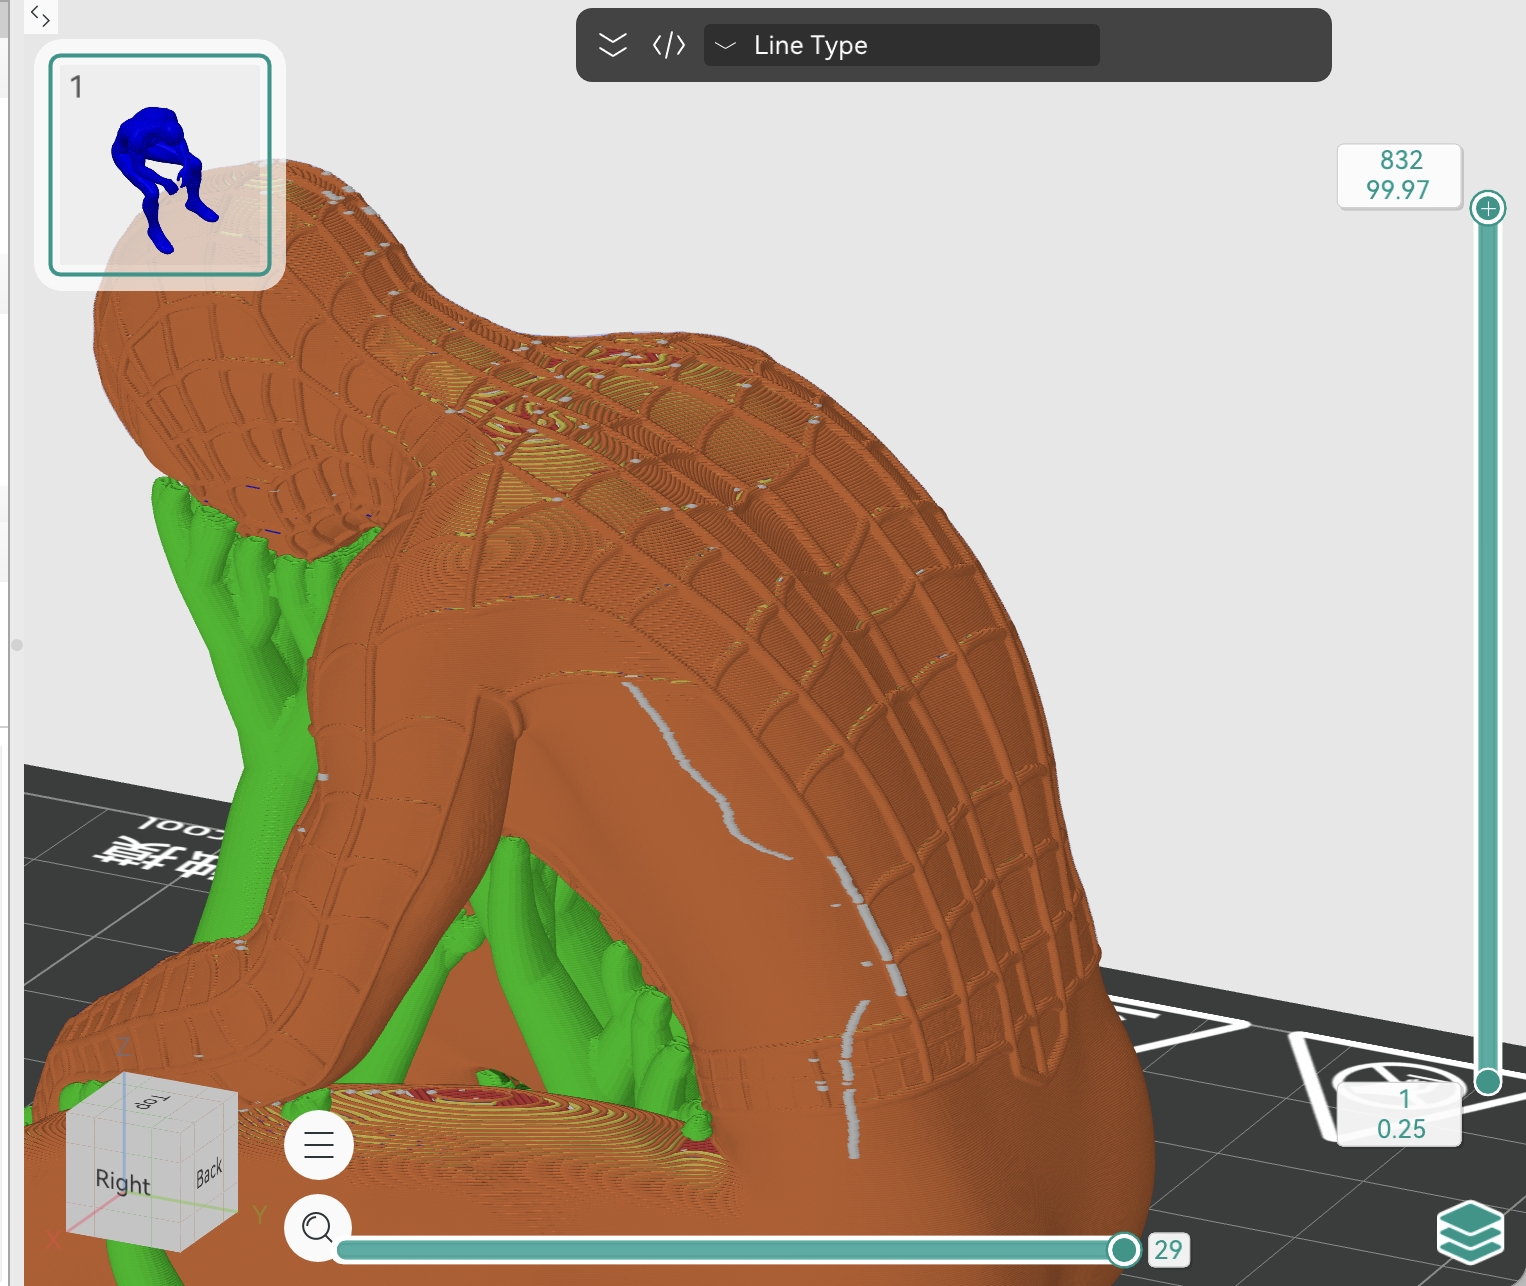
Task: Click the bottom layer label 1 / 0.25
Action: (x=1400, y=1114)
